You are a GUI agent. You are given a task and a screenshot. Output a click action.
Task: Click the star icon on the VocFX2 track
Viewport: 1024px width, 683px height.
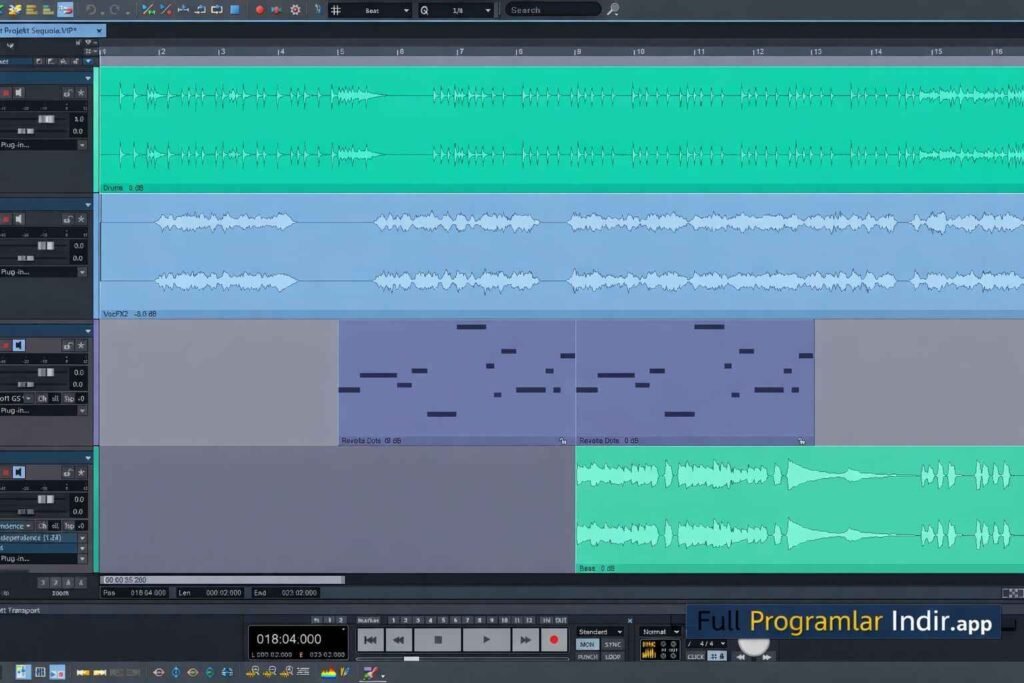click(80, 219)
